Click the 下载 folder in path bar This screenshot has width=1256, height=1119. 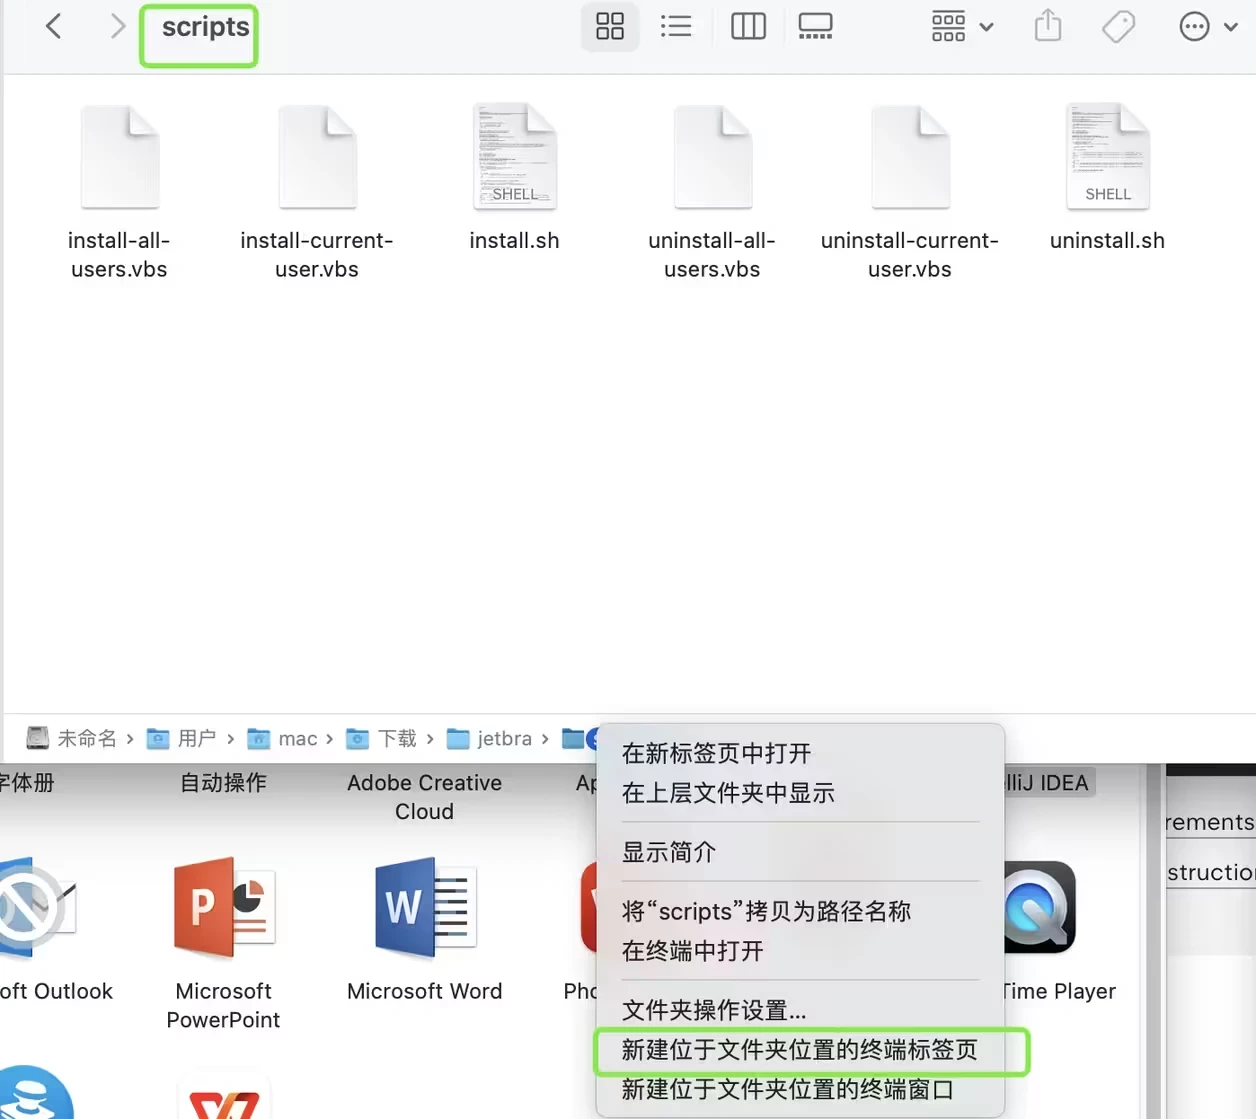[x=381, y=739]
